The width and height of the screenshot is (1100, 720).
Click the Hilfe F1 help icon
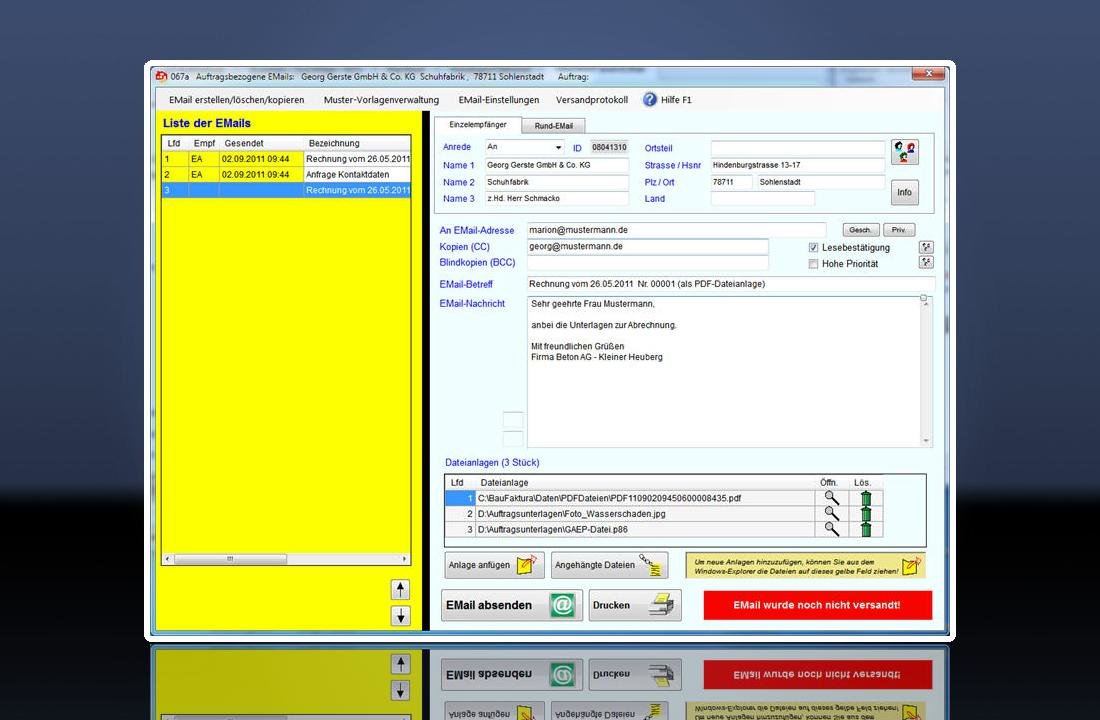(650, 100)
